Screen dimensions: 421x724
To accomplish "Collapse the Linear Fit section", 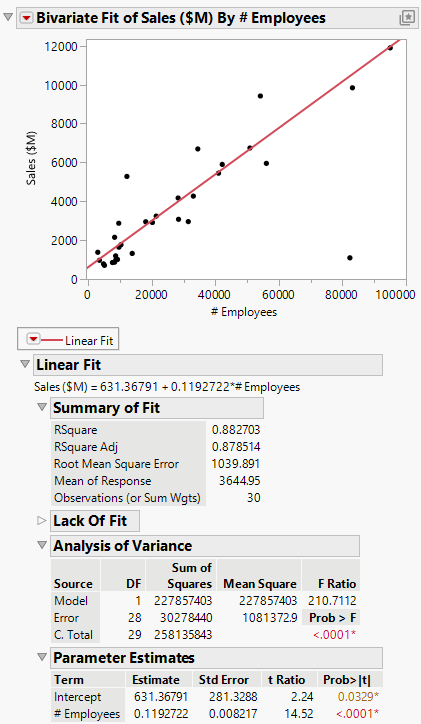I will (25, 364).
